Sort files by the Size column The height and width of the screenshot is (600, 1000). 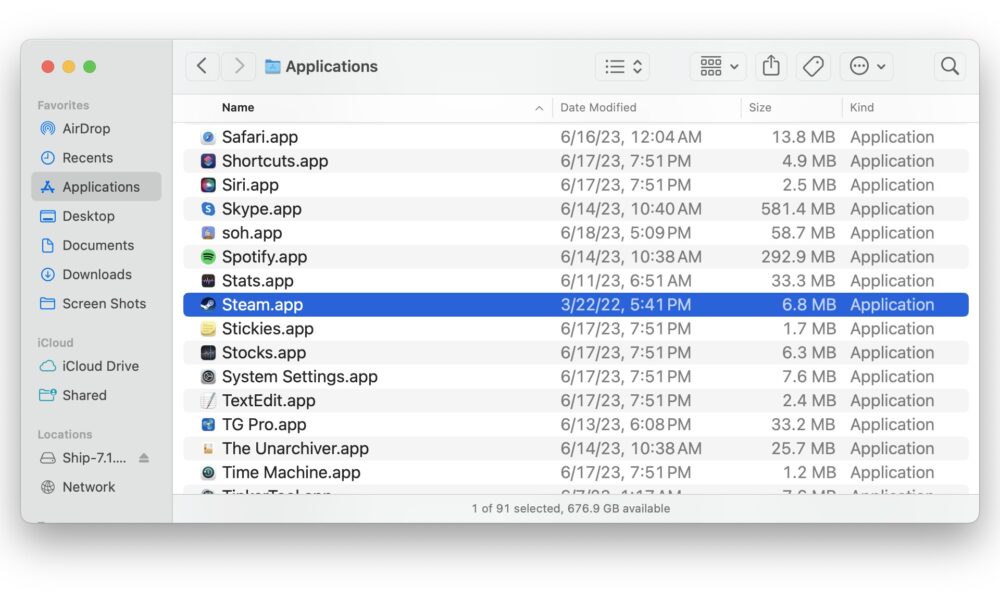click(x=760, y=108)
